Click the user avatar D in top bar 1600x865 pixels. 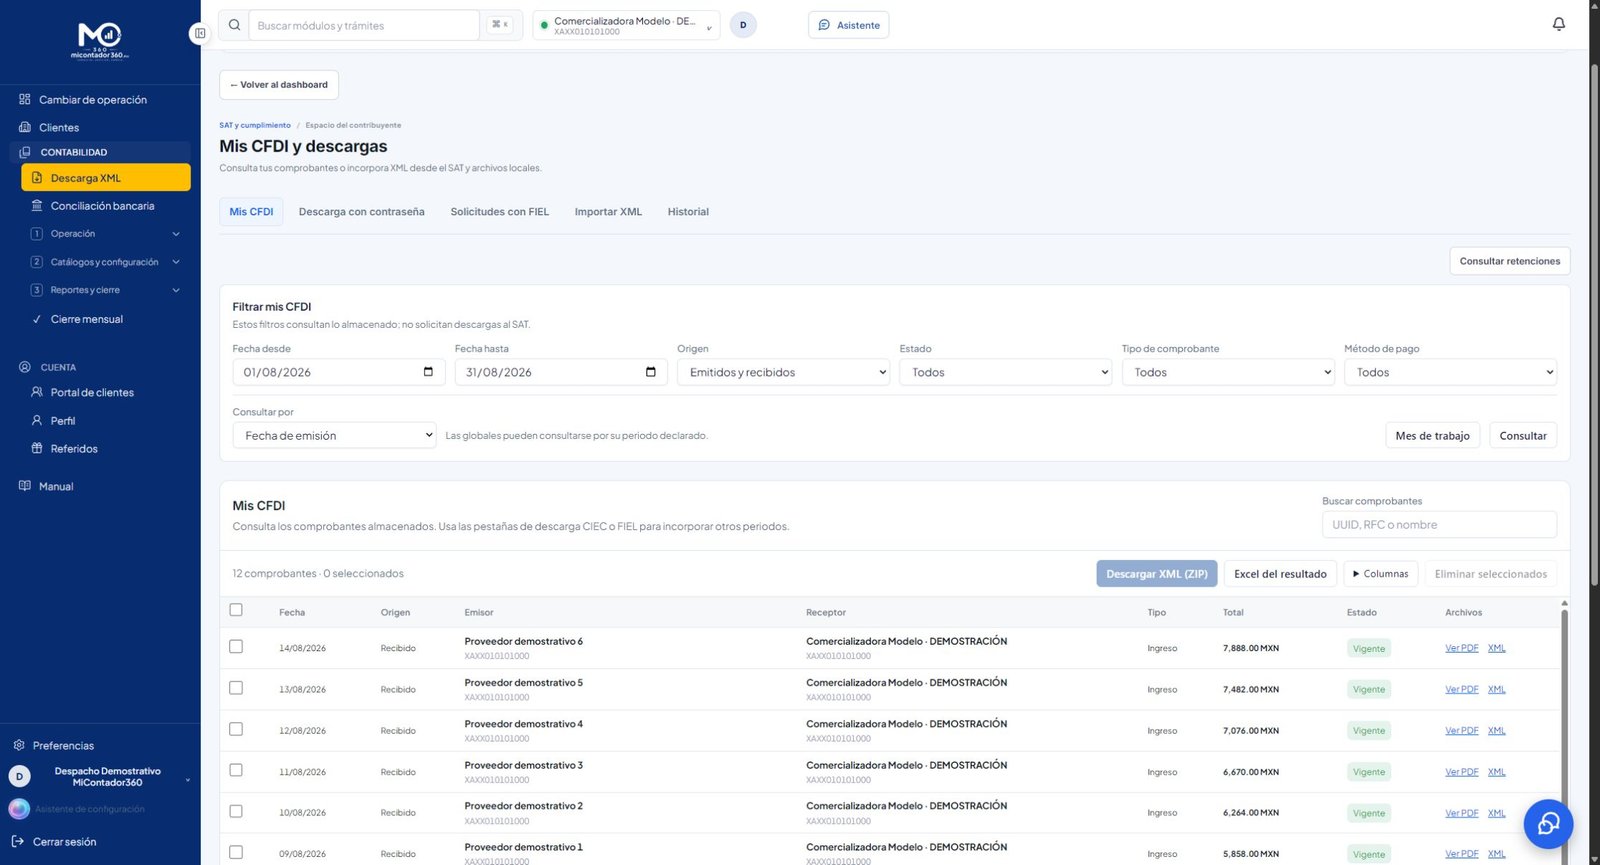743,25
